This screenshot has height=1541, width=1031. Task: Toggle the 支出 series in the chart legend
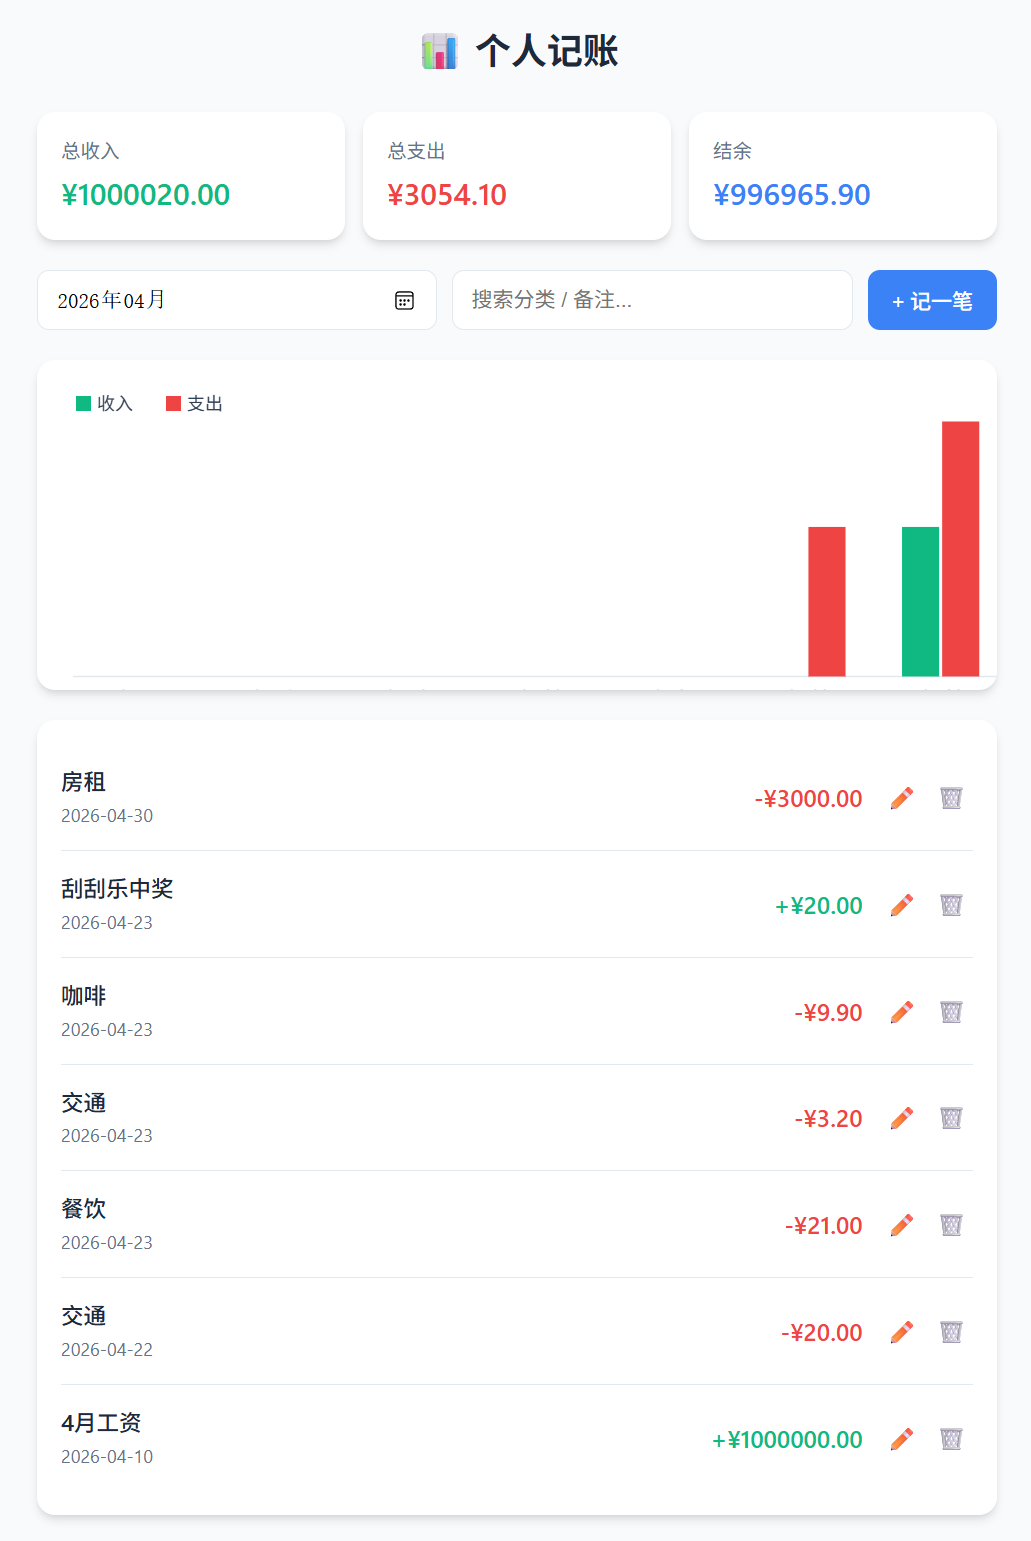click(x=195, y=403)
